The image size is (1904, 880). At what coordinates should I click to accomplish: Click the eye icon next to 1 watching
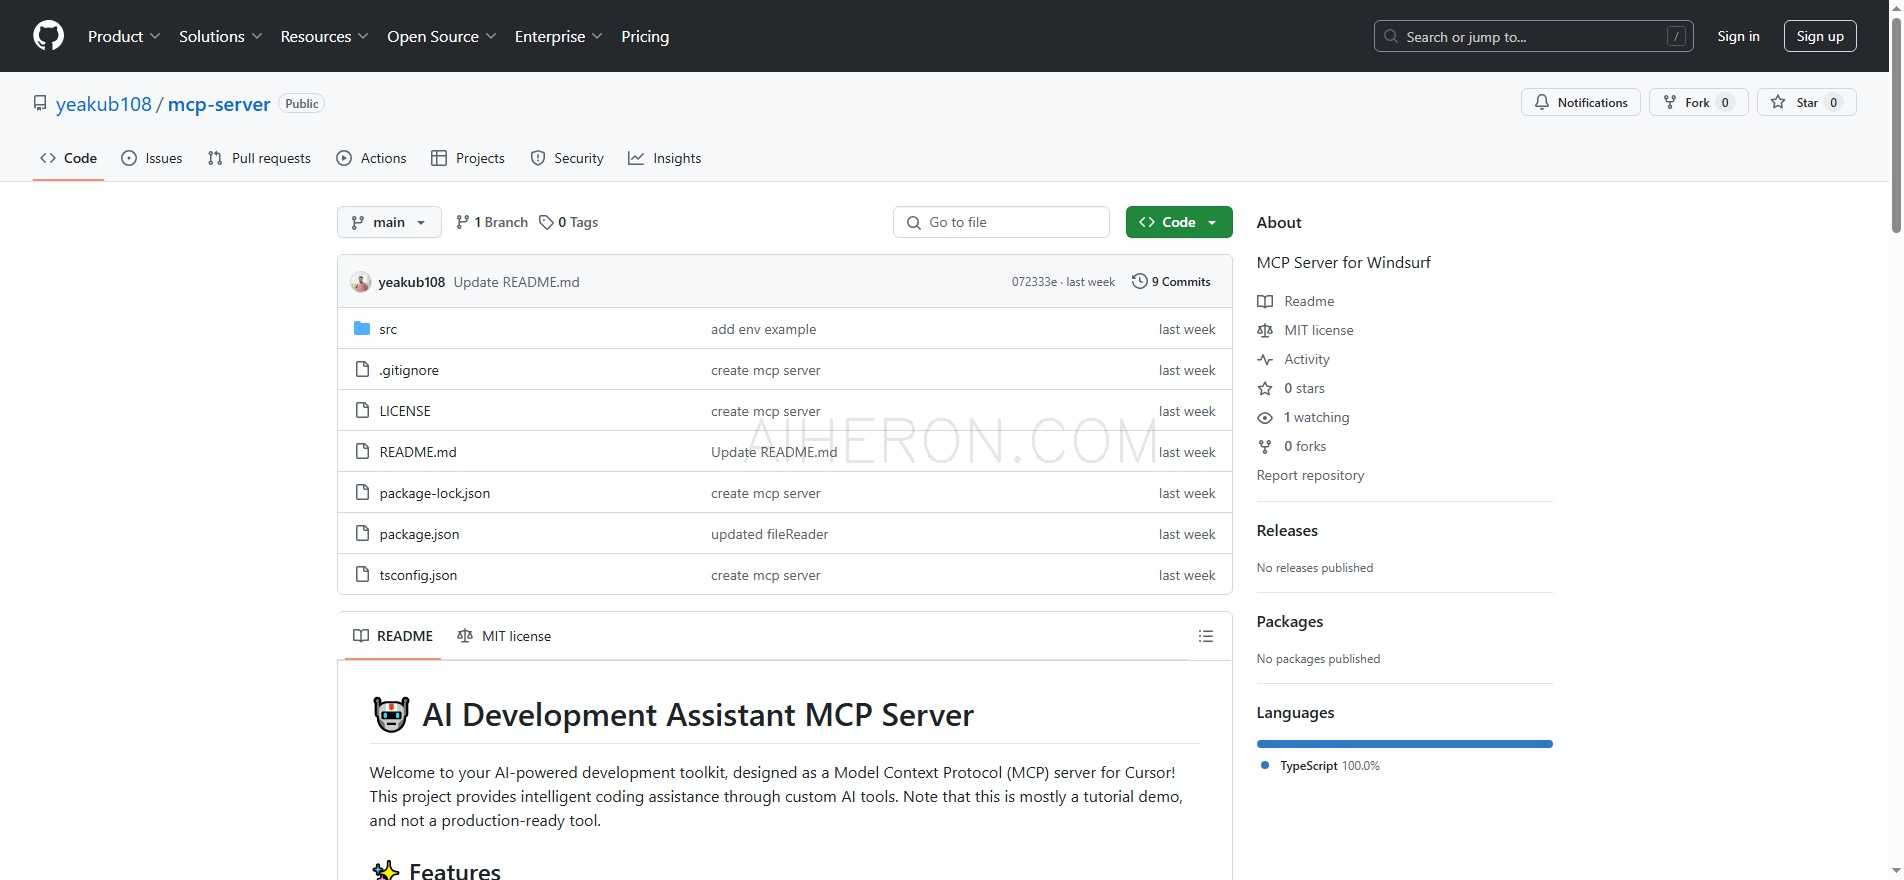coord(1265,417)
